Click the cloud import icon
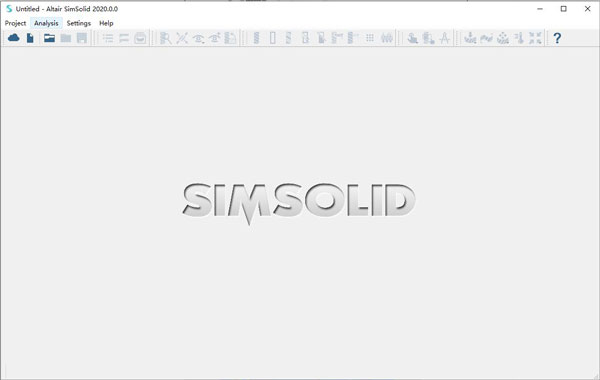 pyautogui.click(x=14, y=38)
